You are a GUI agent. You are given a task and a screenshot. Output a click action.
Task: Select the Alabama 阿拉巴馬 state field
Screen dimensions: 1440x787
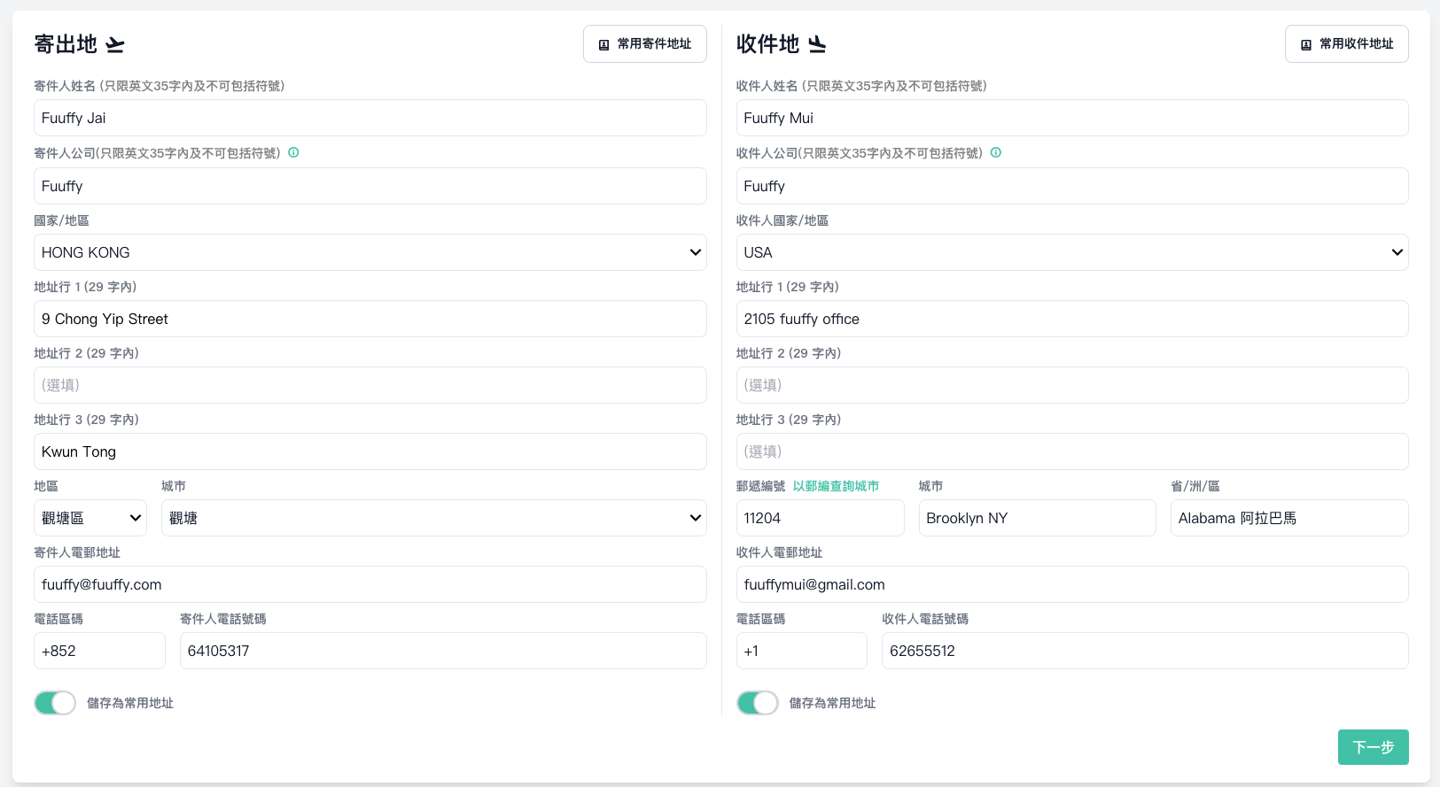tap(1289, 518)
